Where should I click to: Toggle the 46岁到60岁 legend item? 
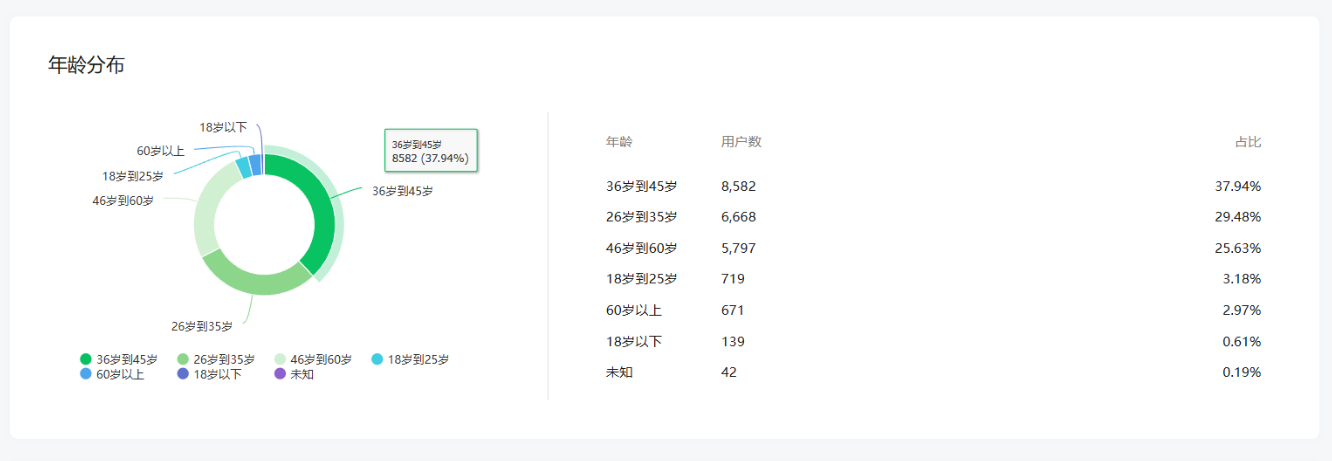[312, 359]
